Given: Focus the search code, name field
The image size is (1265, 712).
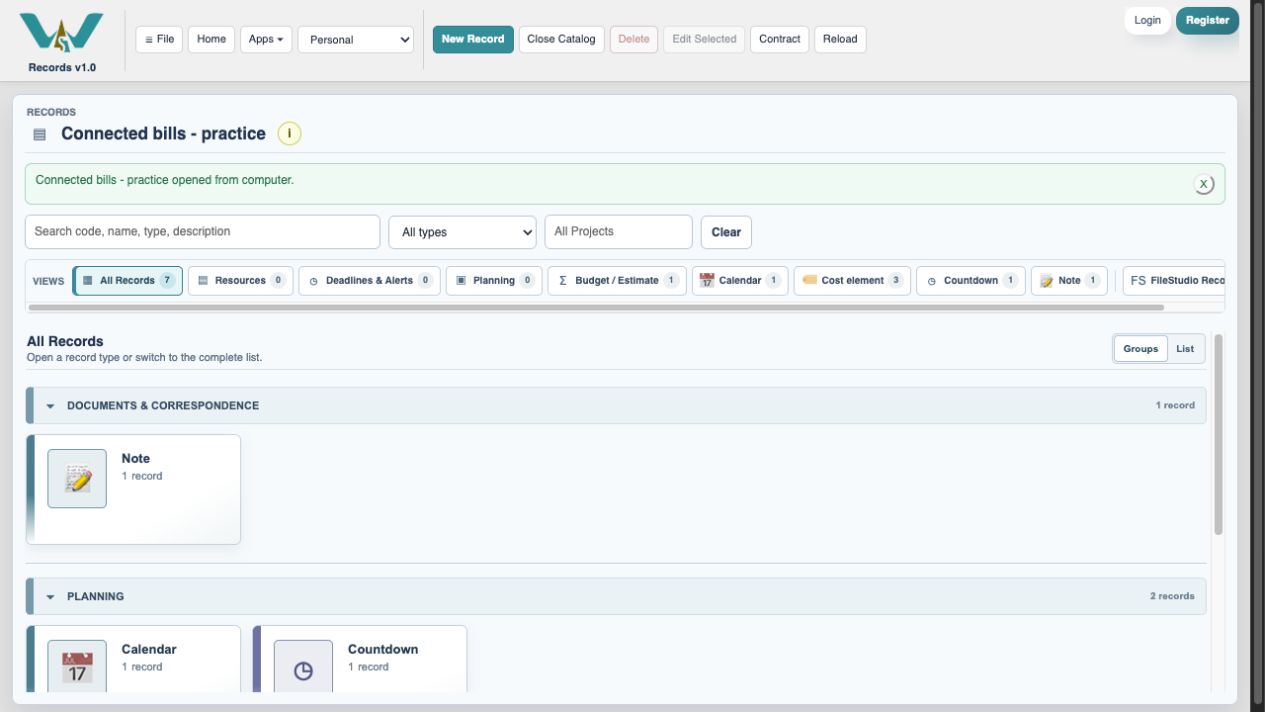Looking at the screenshot, I should [x=202, y=231].
